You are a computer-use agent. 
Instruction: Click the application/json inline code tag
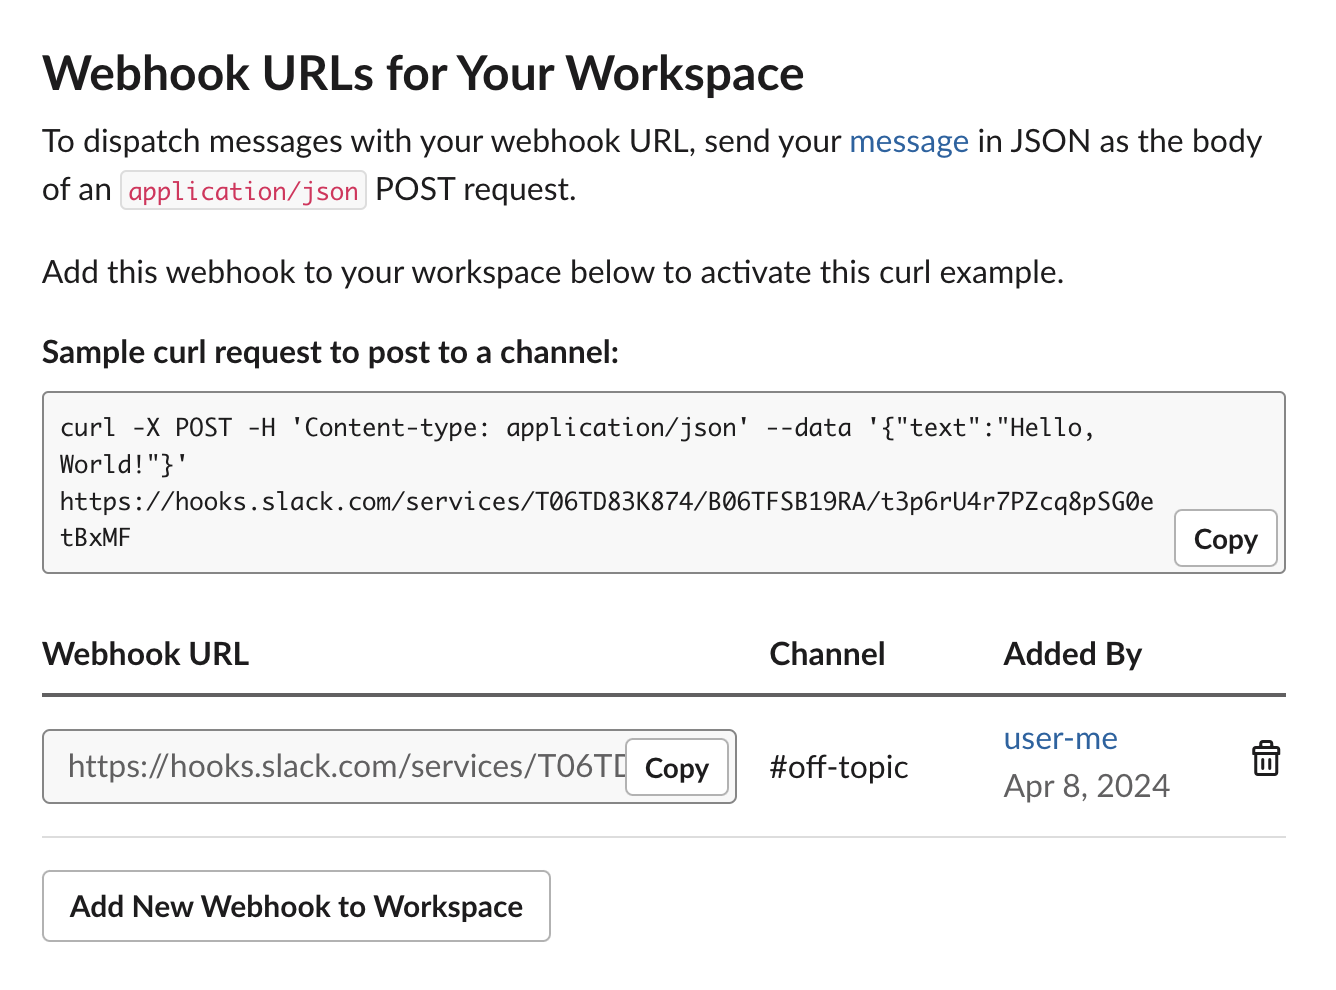tap(243, 191)
